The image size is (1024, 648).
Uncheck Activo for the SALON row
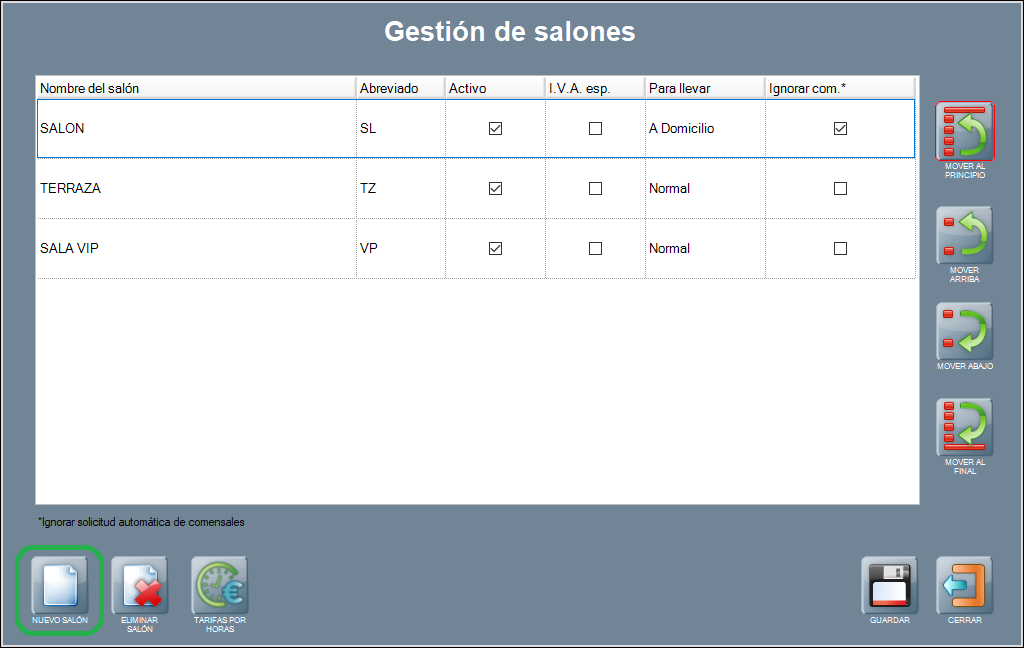[x=495, y=129]
